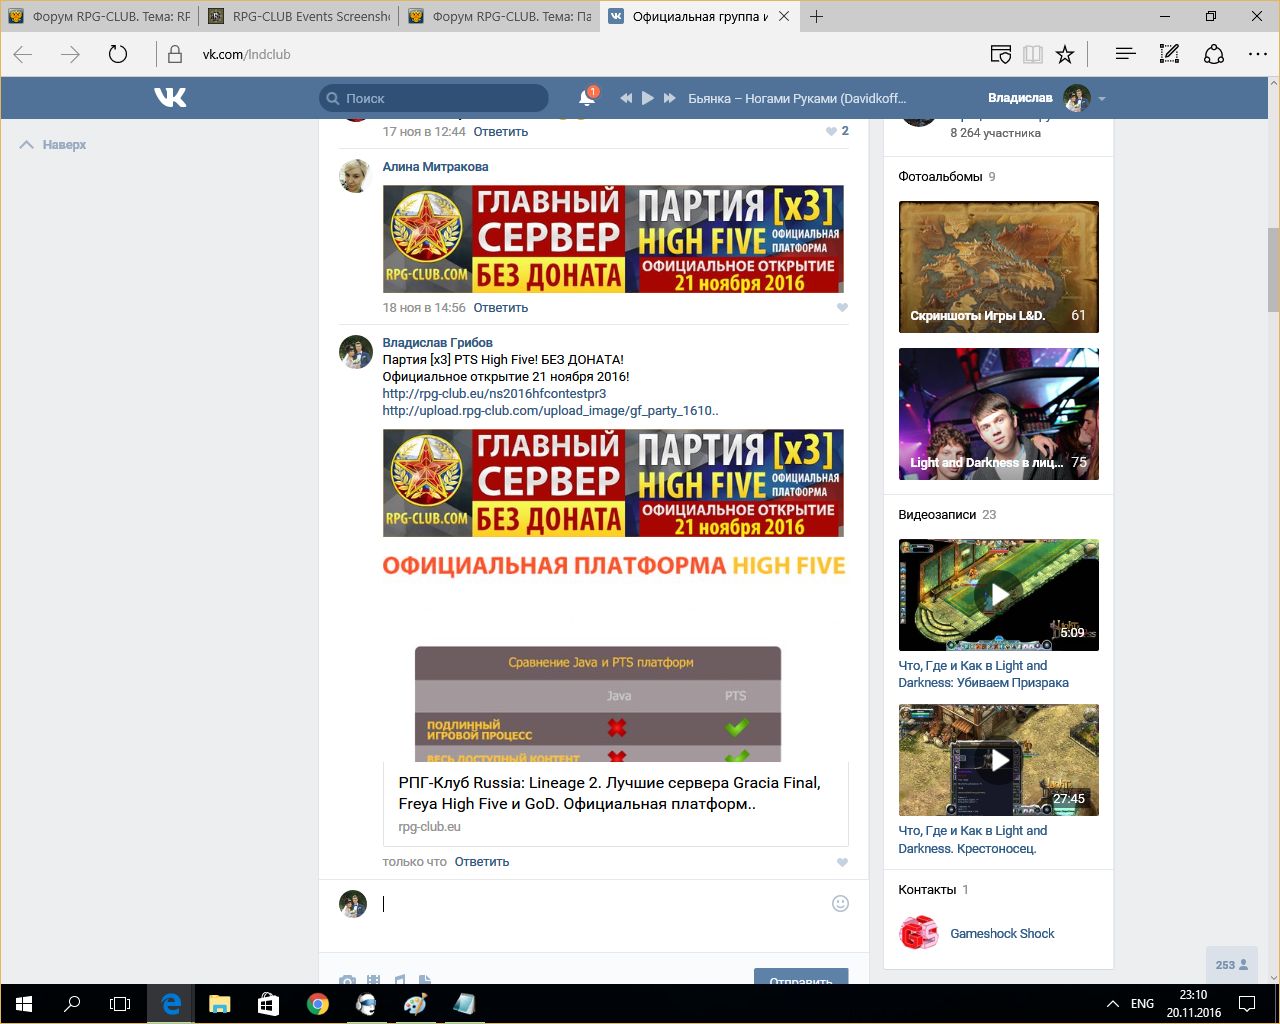1280x1024 pixels.
Task: Play the current audio track in the header
Action: pos(648,98)
